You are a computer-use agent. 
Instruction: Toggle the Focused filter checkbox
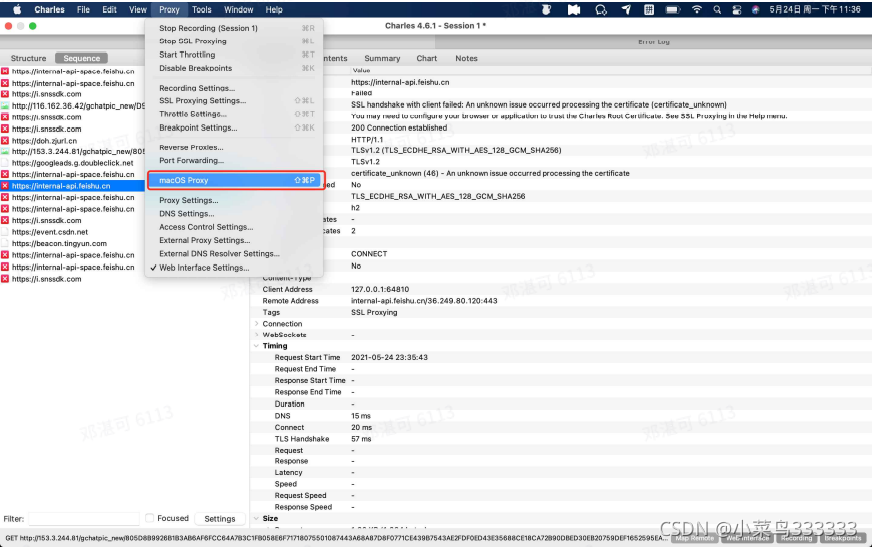pos(149,518)
